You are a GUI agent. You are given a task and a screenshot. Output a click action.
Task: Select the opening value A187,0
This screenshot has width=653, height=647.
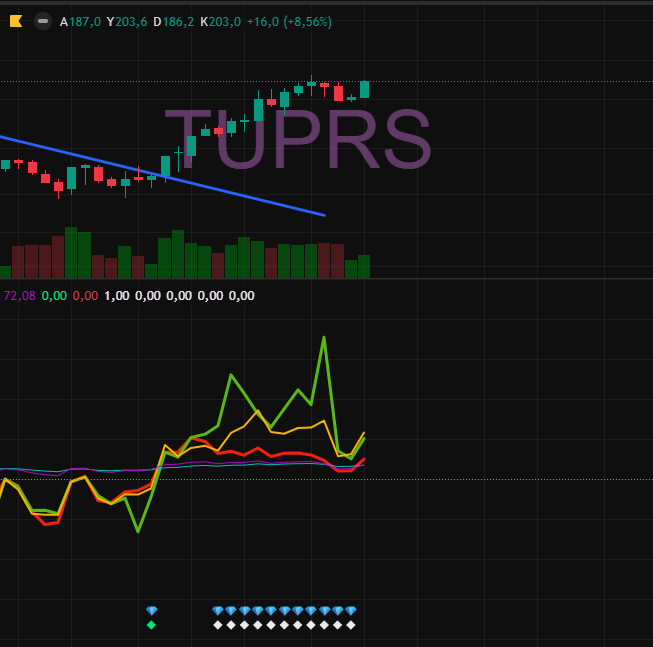point(80,22)
